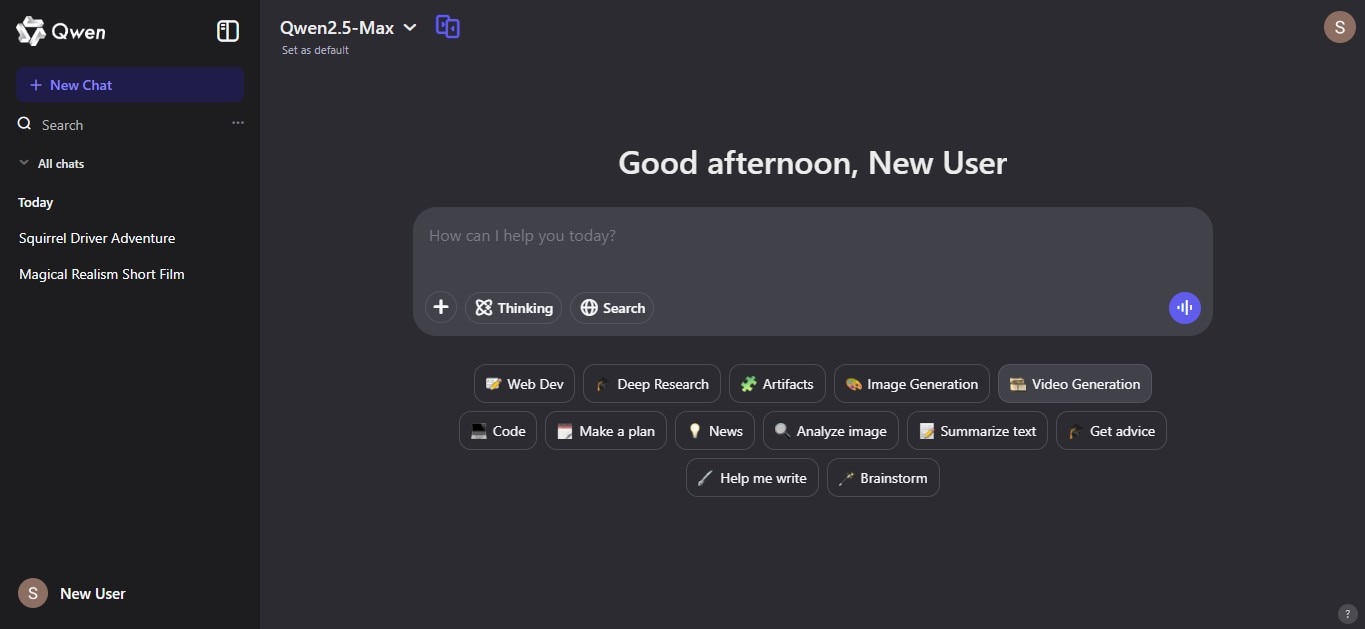Select the Make a plan chip

click(606, 431)
